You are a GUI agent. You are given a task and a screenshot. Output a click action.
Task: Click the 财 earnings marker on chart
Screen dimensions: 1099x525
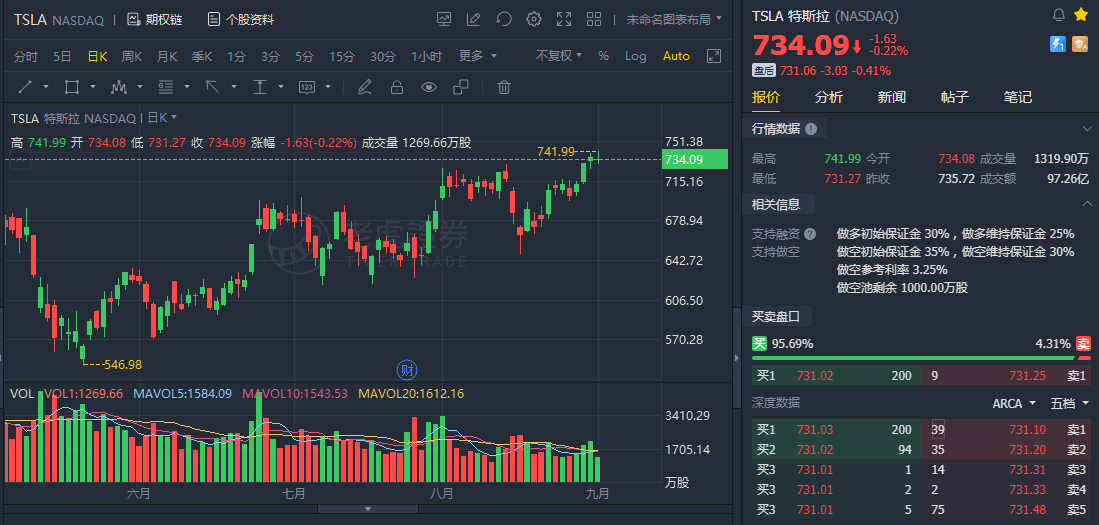point(407,369)
